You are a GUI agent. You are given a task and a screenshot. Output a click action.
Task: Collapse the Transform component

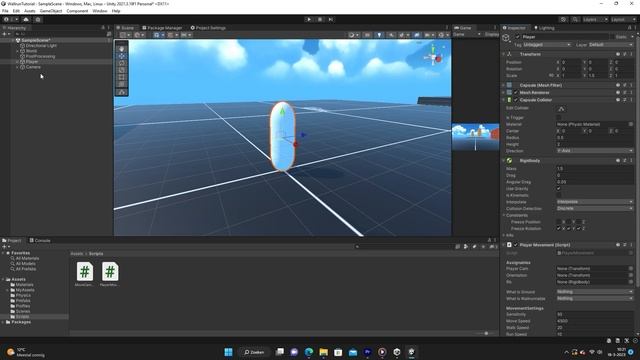tap(504, 54)
